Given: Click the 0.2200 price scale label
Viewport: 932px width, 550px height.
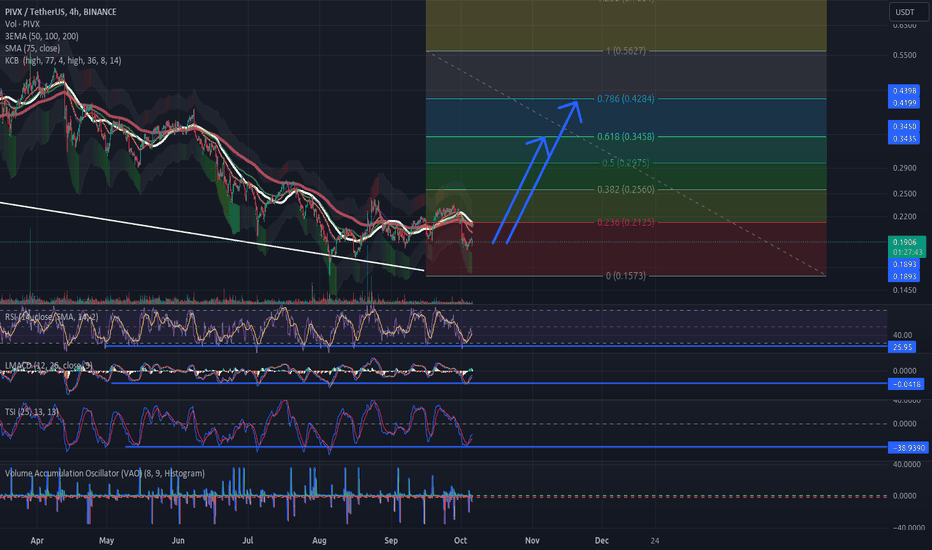Looking at the screenshot, I should click(904, 217).
